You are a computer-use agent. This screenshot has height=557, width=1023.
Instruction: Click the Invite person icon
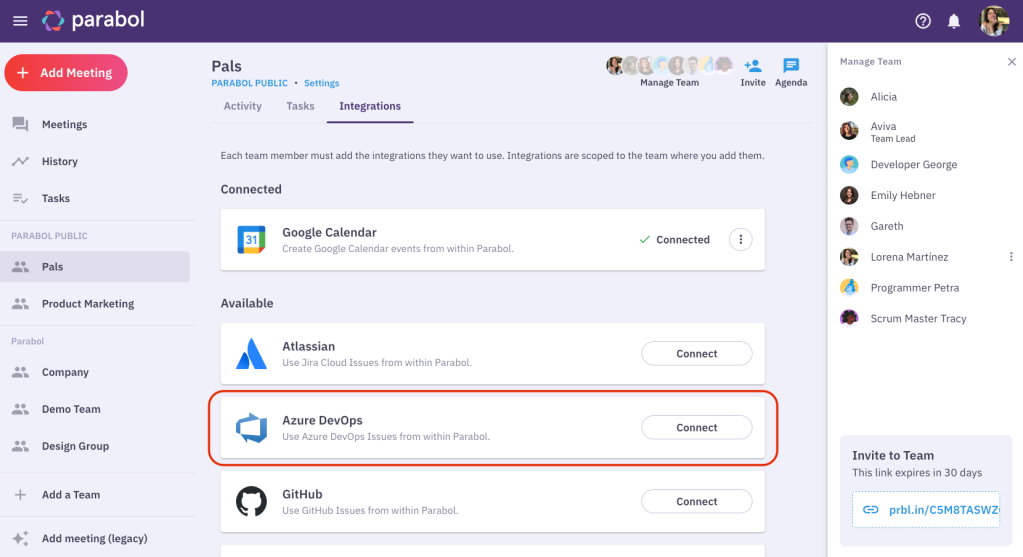[x=752, y=66]
